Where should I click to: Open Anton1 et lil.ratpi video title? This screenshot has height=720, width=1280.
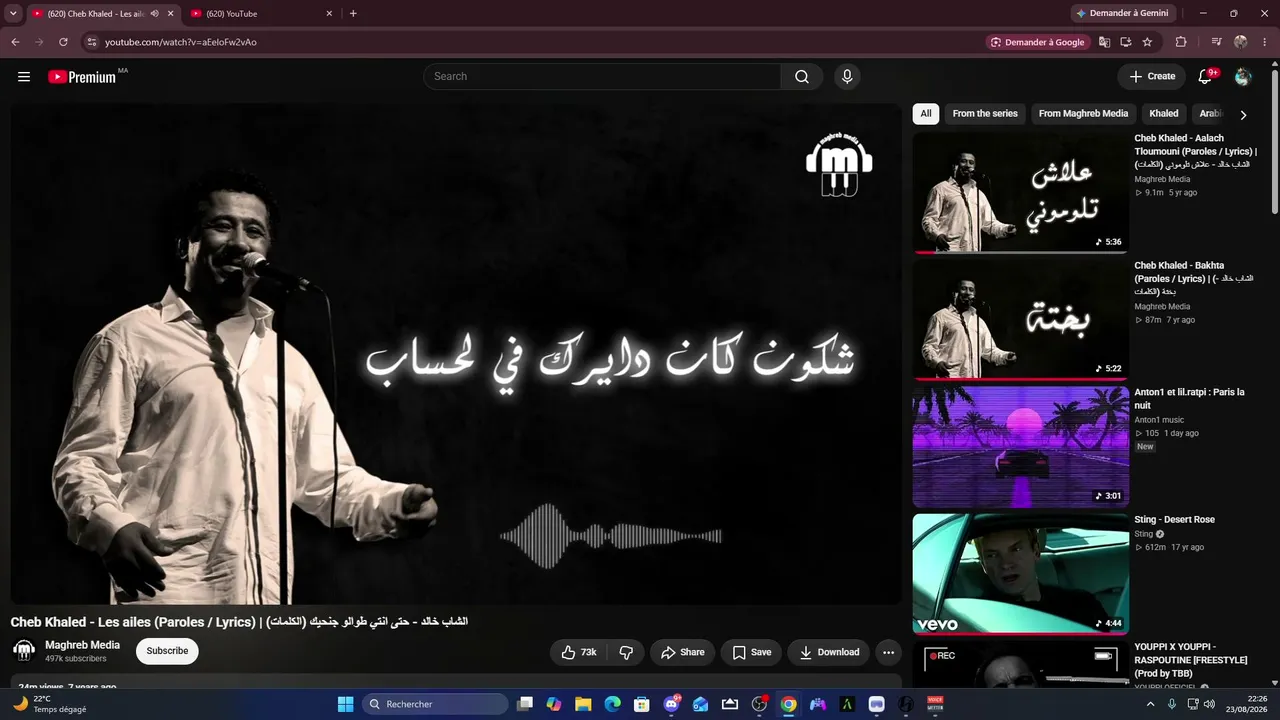(1190, 399)
